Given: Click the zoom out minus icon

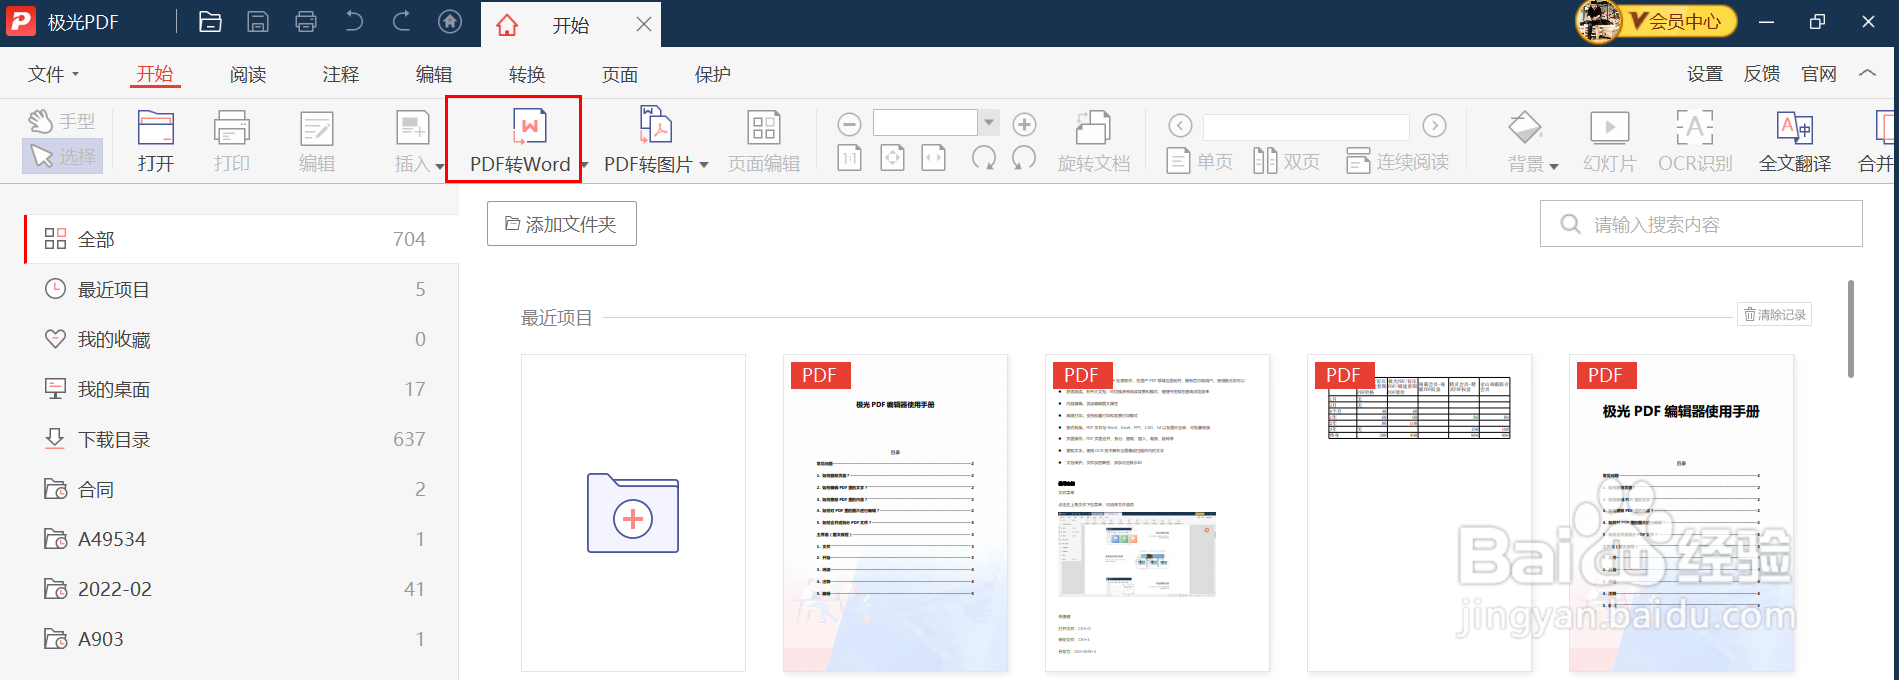Looking at the screenshot, I should (849, 124).
